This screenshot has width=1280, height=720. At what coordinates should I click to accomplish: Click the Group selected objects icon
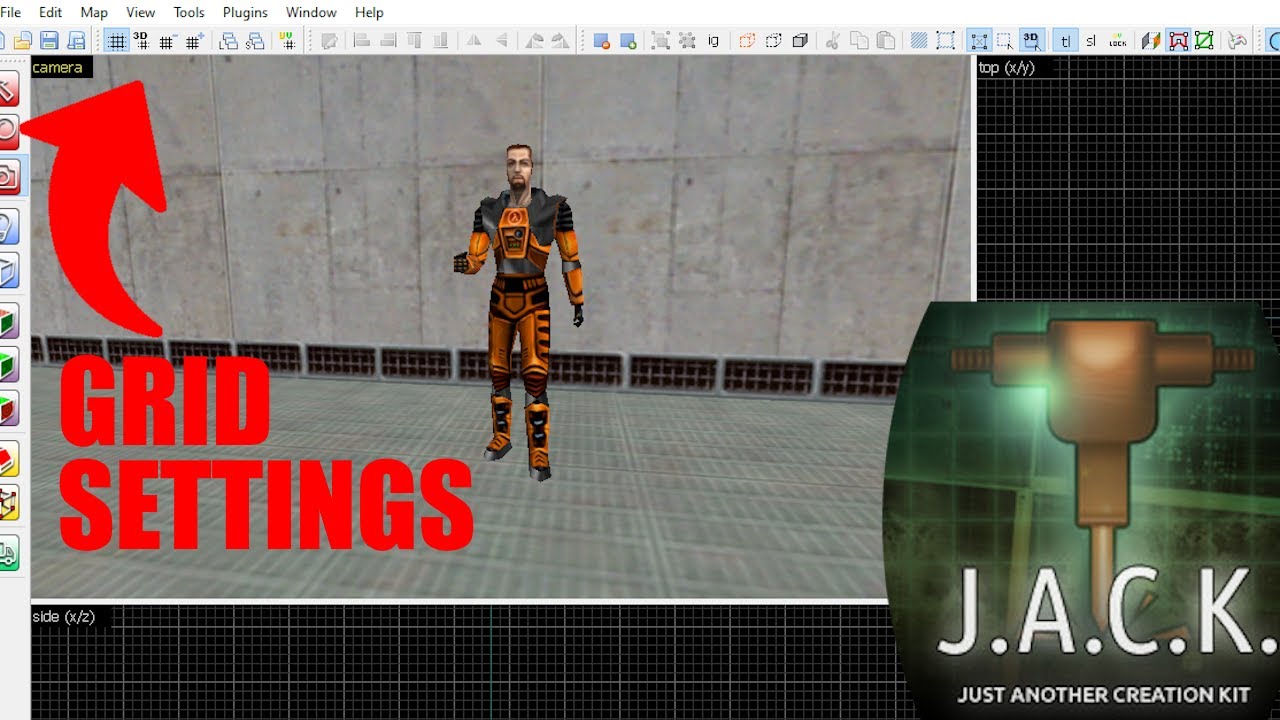pos(660,41)
